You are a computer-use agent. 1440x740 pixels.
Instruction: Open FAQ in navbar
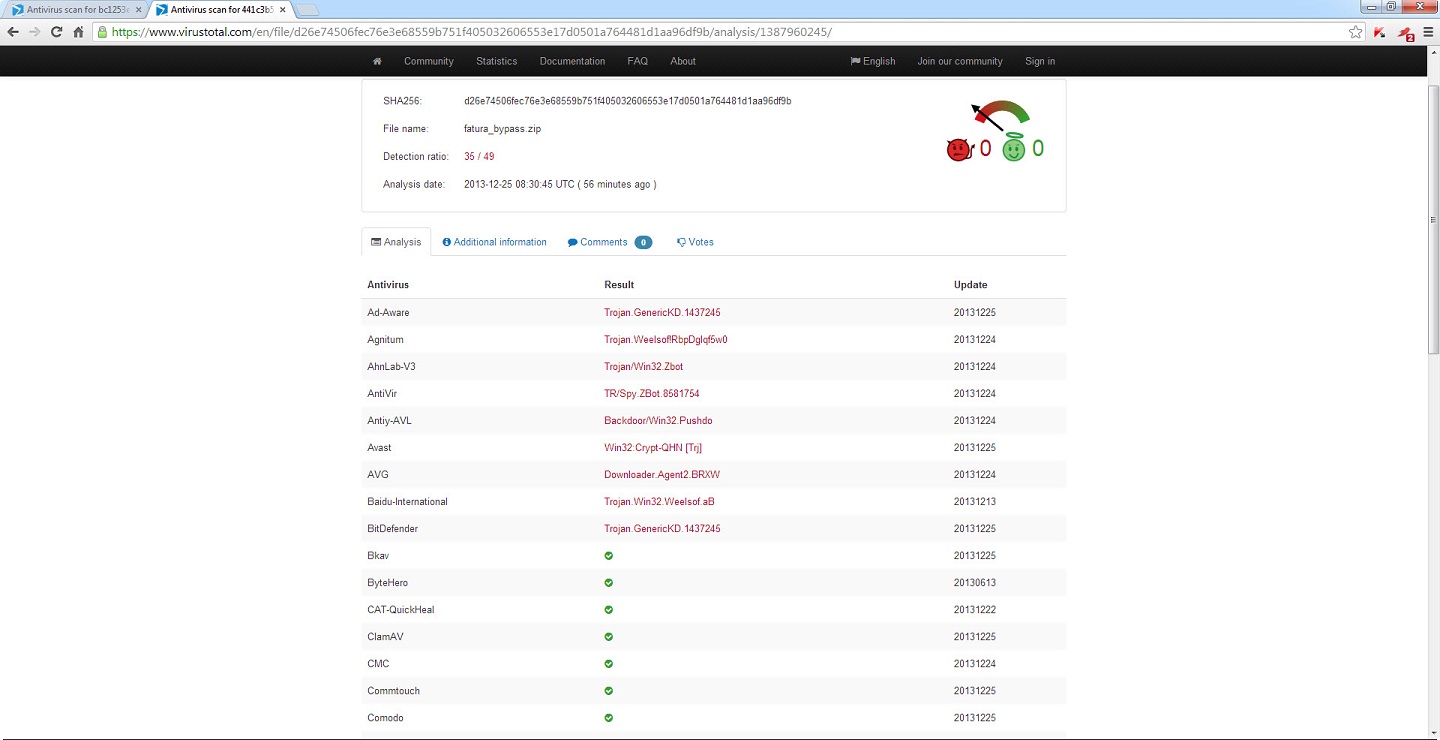click(638, 61)
